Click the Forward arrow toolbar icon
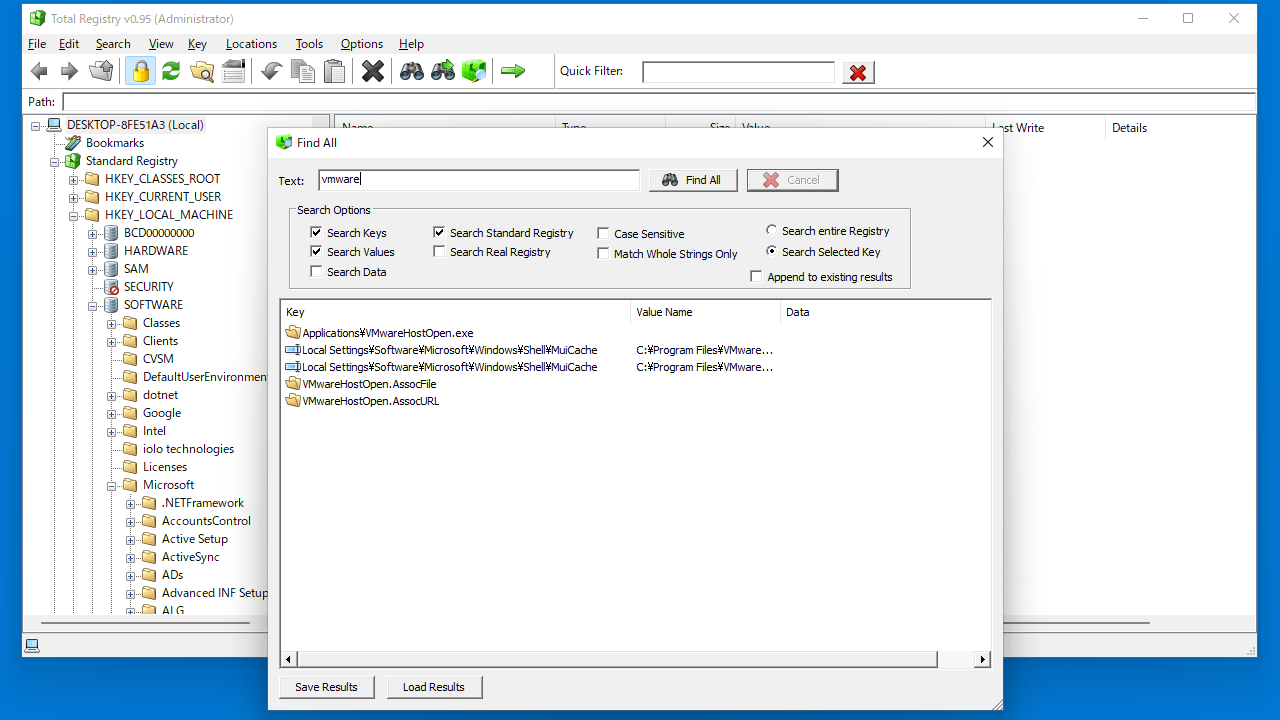 pyautogui.click(x=69, y=71)
